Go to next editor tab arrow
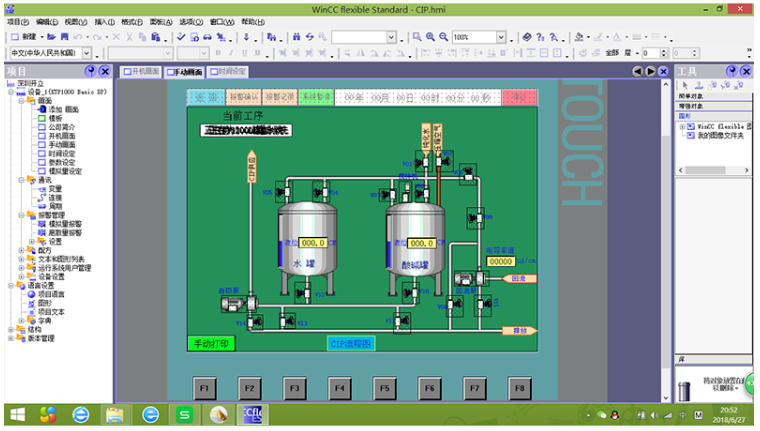Viewport: 760px width, 431px height. 650,72
